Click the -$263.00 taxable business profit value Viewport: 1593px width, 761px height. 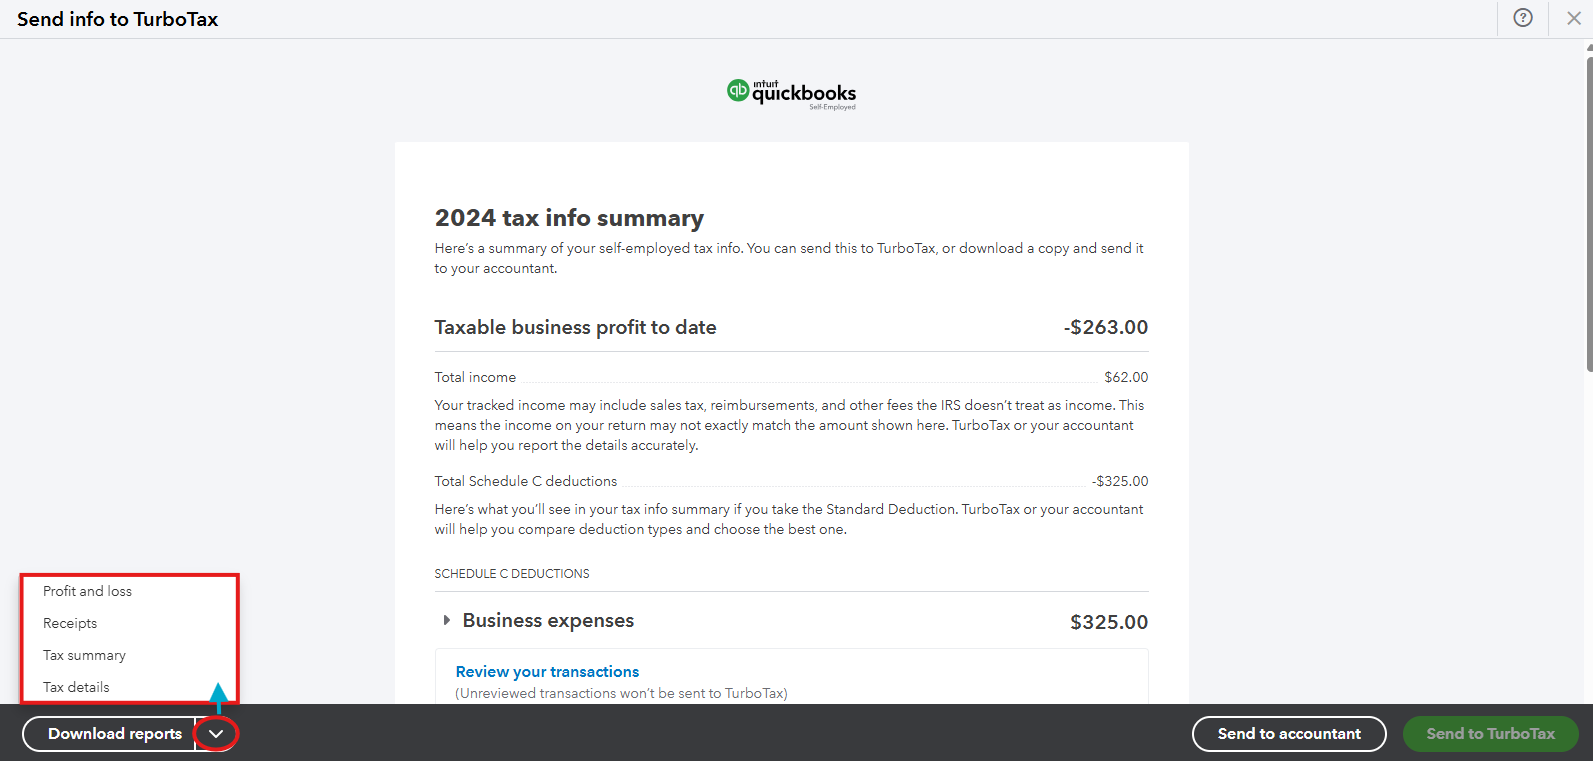click(x=1105, y=327)
